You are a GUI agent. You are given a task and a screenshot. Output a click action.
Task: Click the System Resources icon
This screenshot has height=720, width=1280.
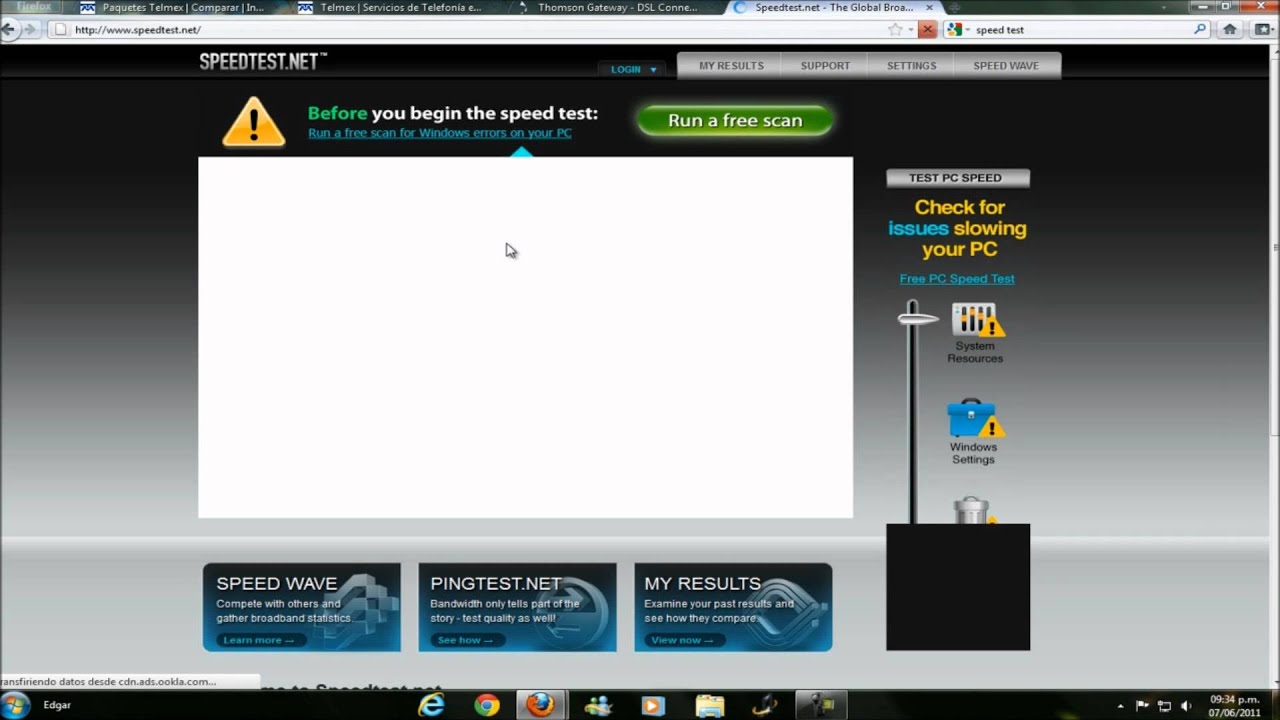point(977,320)
